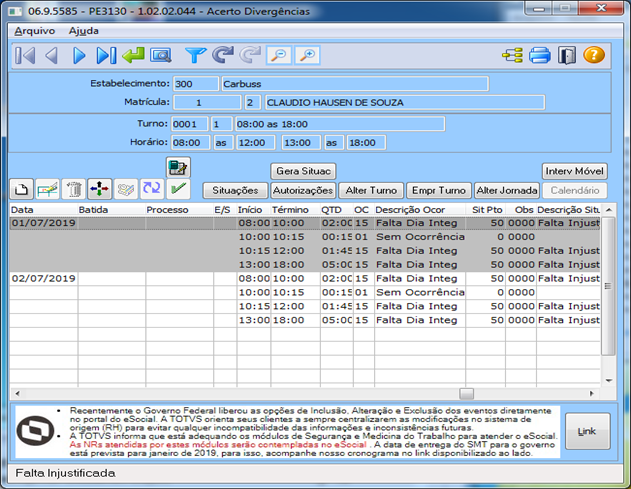The image size is (631, 489).
Task: Select first Sem Ocorrência row under 01/07/2019
Action: pyautogui.click(x=305, y=237)
